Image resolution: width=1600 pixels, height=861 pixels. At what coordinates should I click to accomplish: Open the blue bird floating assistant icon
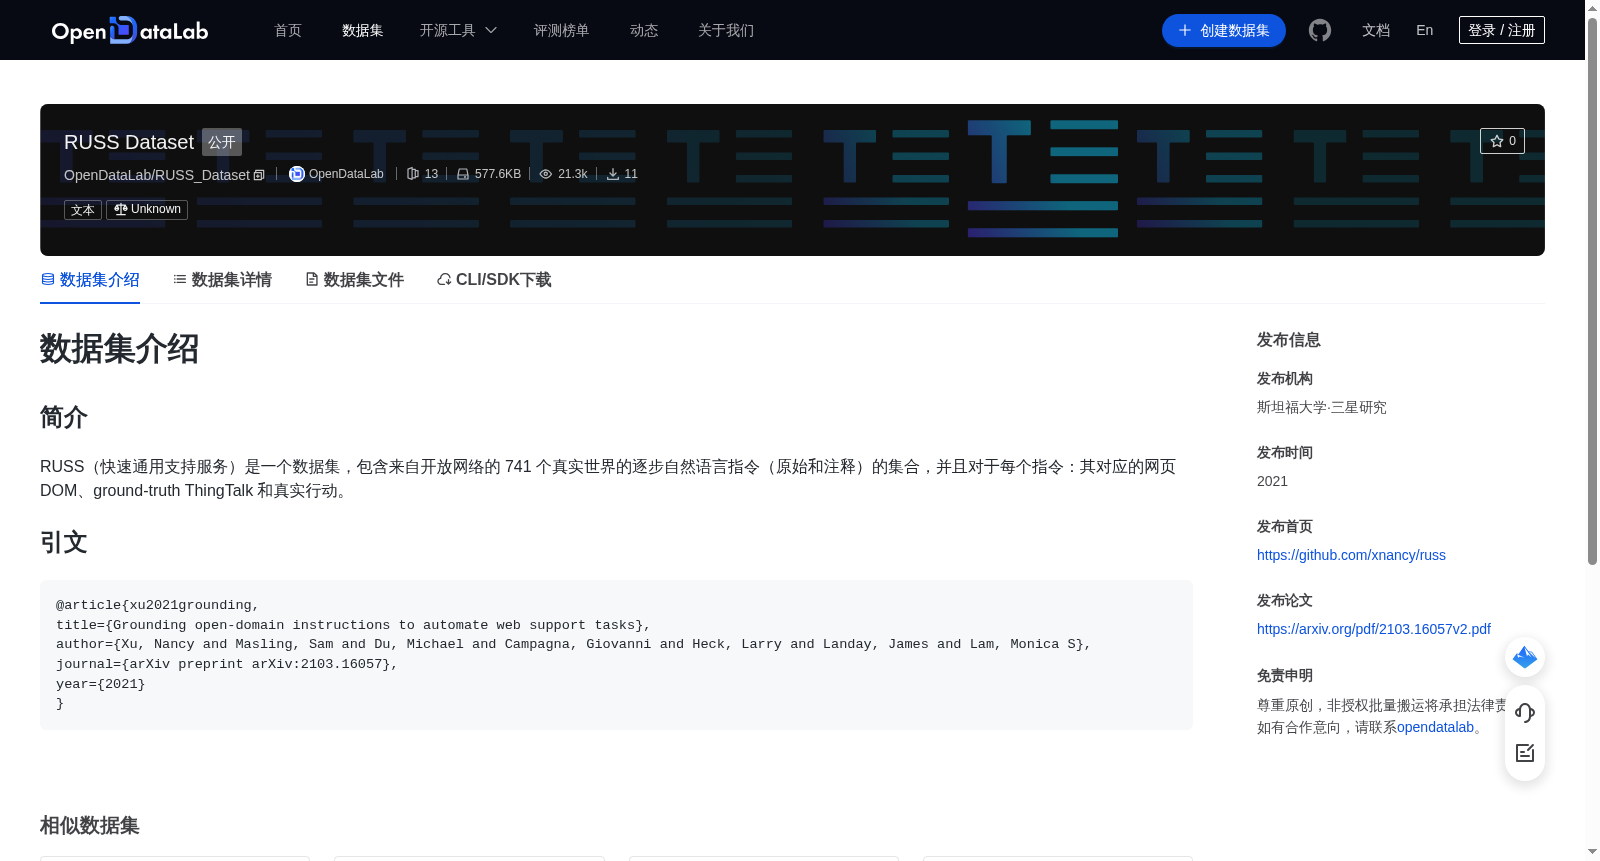1525,657
